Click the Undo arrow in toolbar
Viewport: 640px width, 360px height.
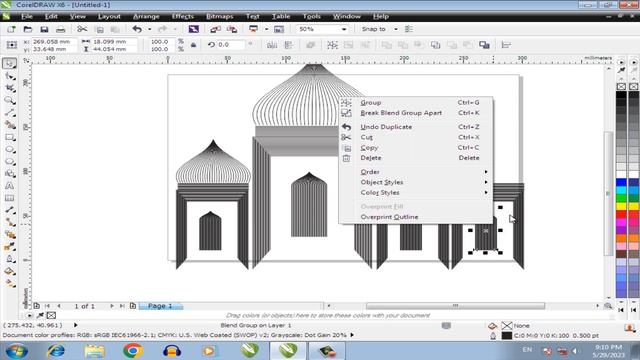coord(137,29)
